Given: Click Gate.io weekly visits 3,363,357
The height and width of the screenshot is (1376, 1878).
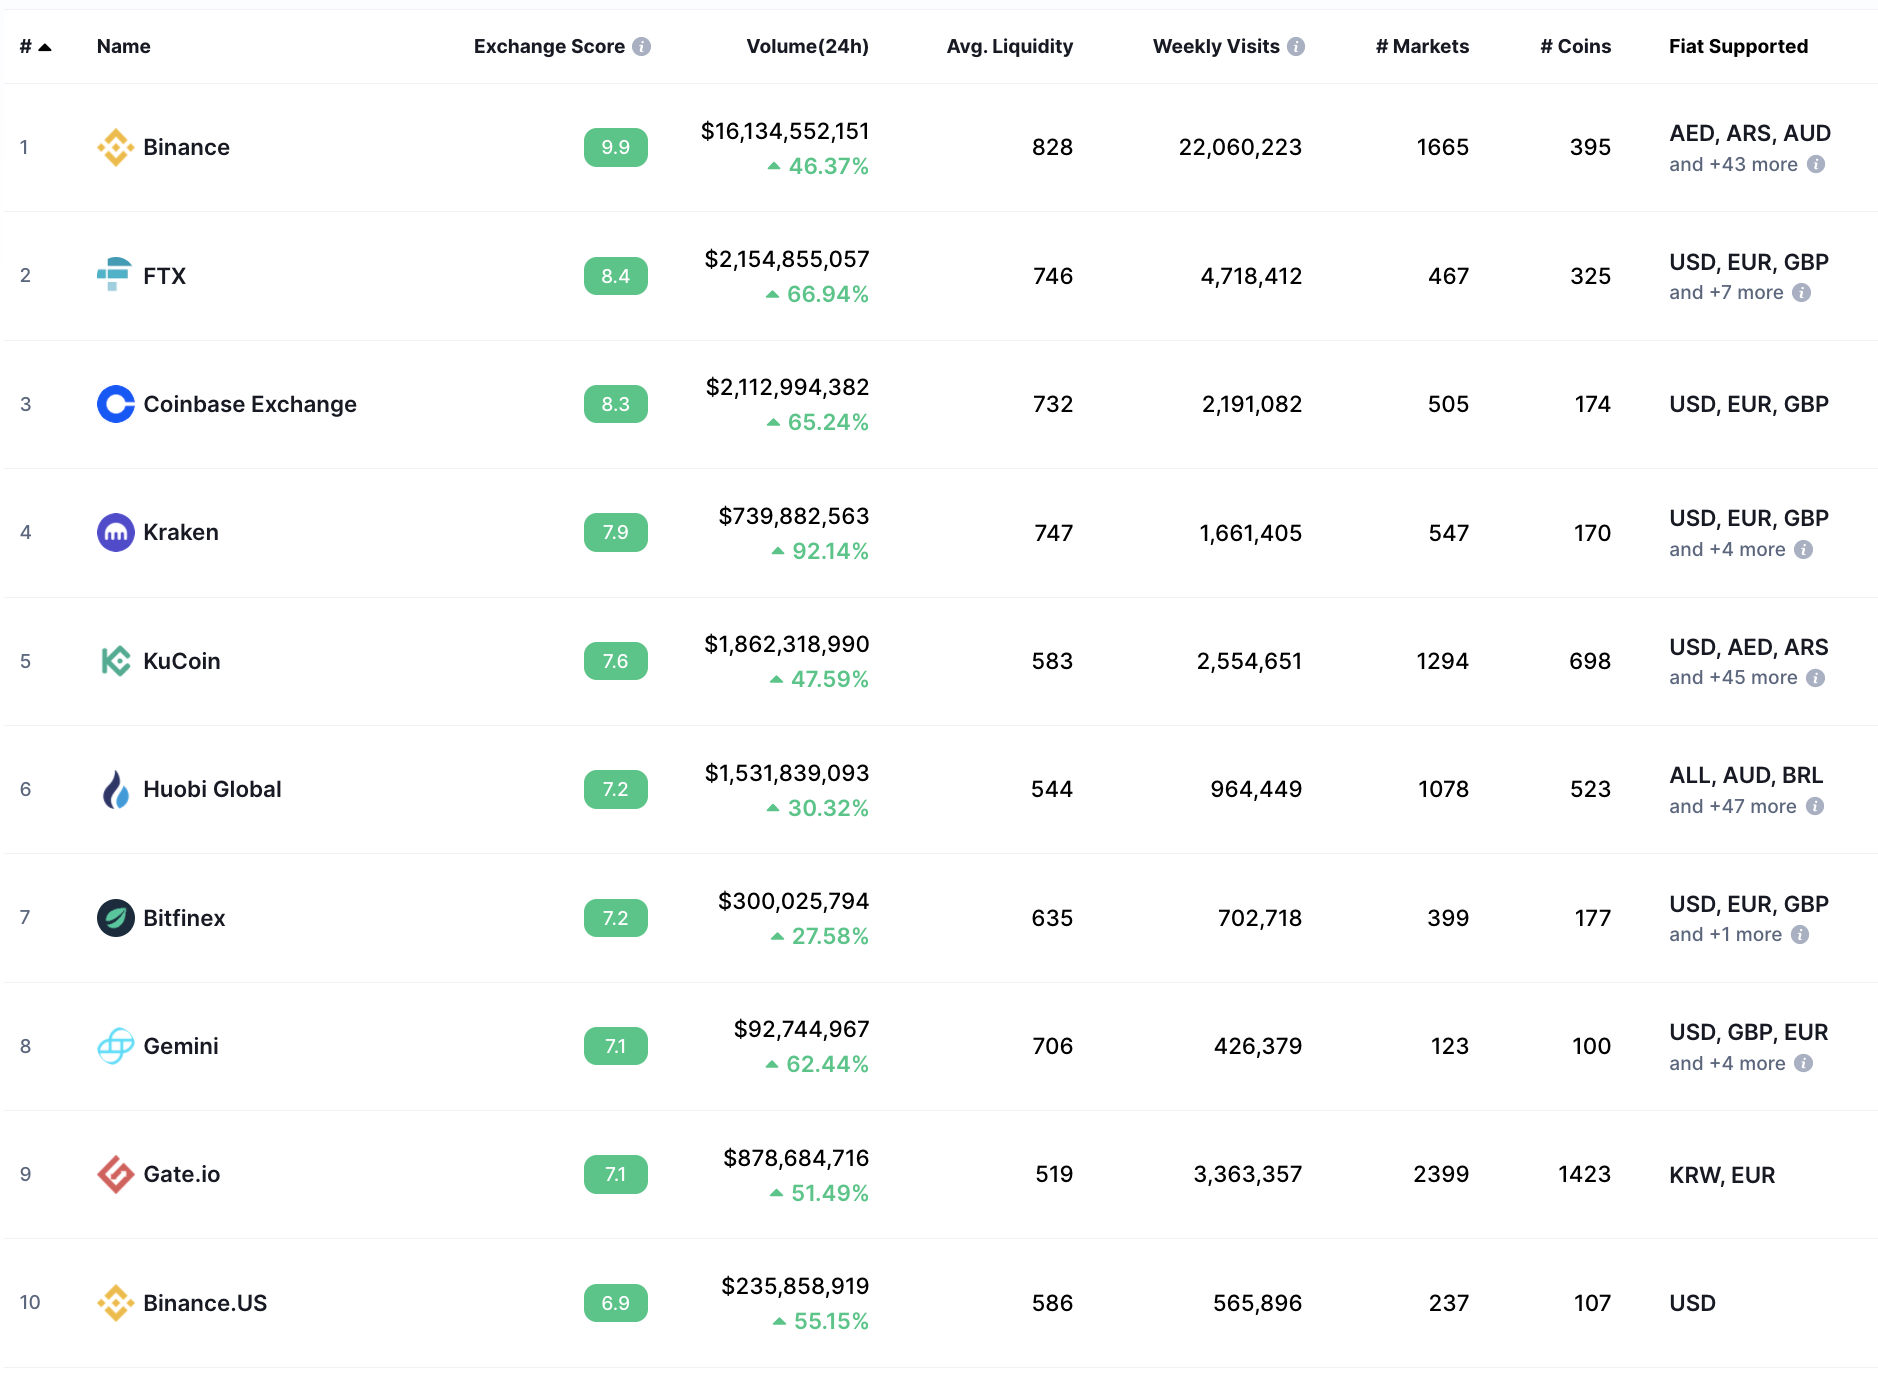Looking at the screenshot, I should pos(1248,1174).
